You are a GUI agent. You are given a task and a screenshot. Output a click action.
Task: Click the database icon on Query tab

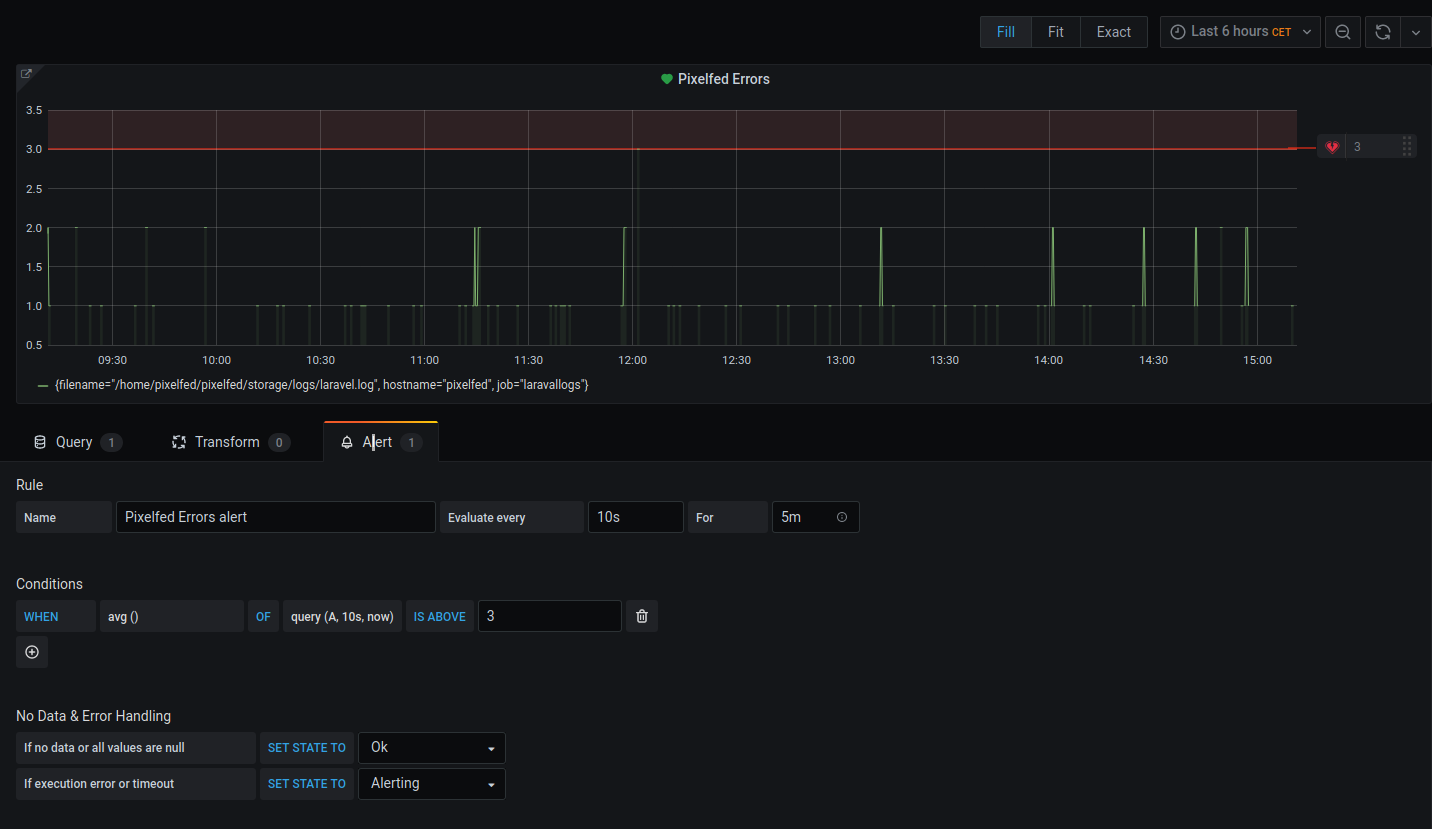40,442
